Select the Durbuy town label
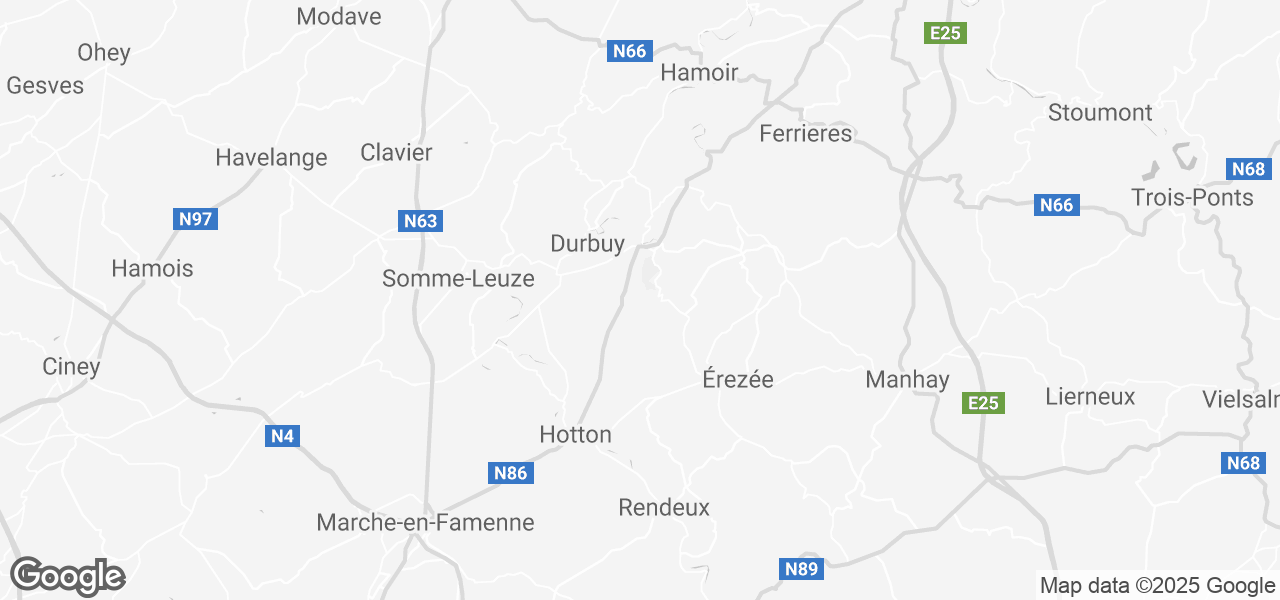1280x600 pixels. coord(588,243)
